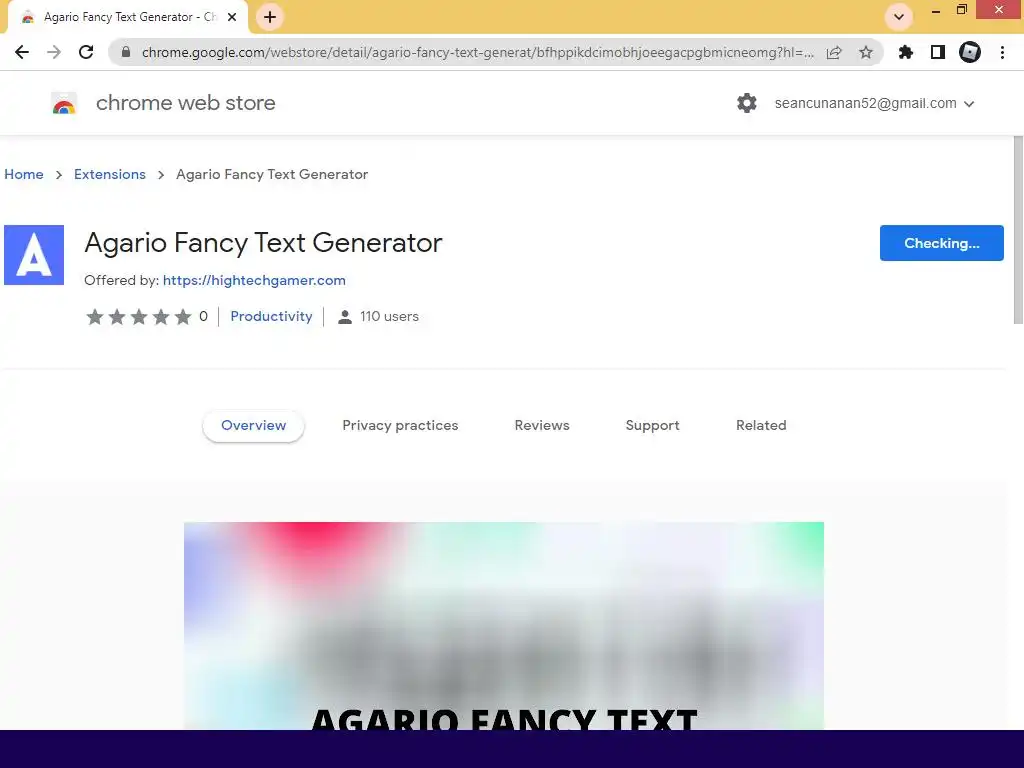Open the Extensions puzzle piece menu
This screenshot has height=768, width=1024.
pyautogui.click(x=905, y=52)
